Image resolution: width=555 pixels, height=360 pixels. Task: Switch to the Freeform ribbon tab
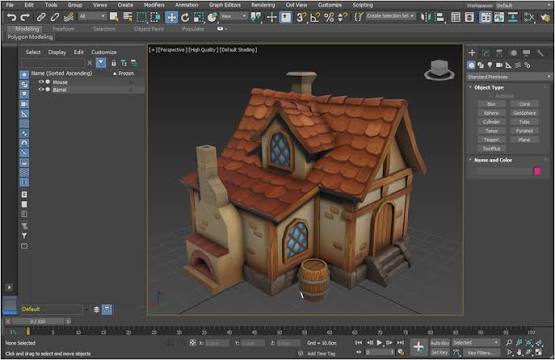(63, 29)
